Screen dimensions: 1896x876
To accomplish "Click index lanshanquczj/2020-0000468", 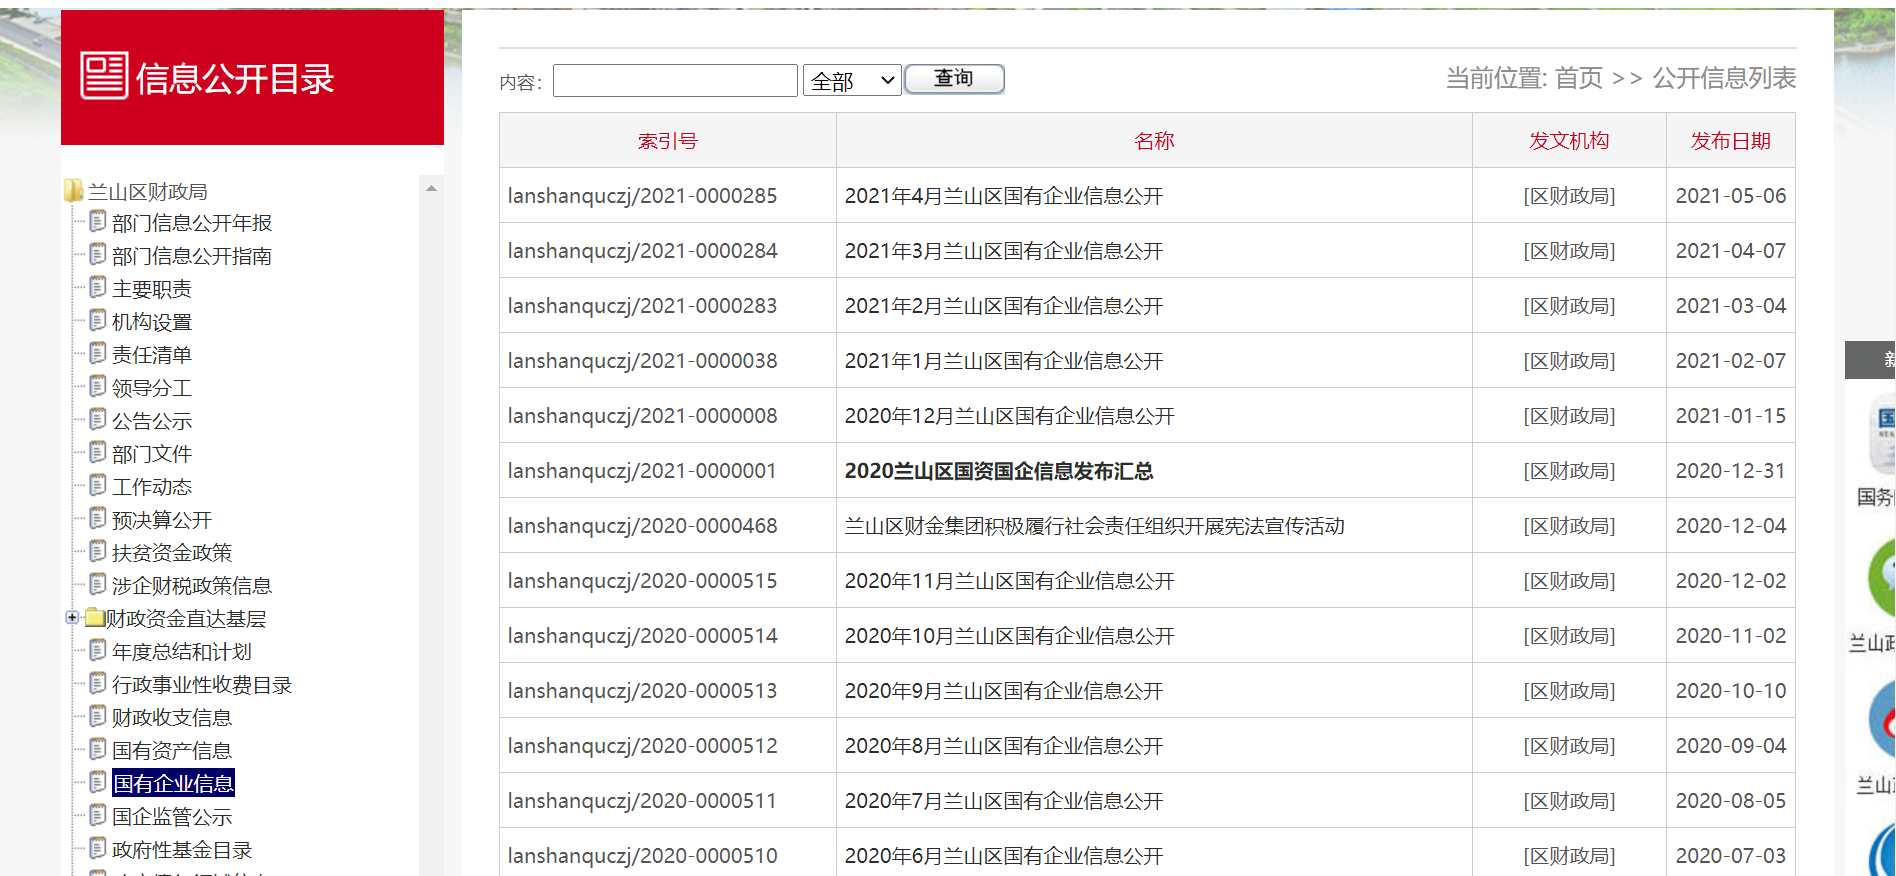I will coord(643,526).
